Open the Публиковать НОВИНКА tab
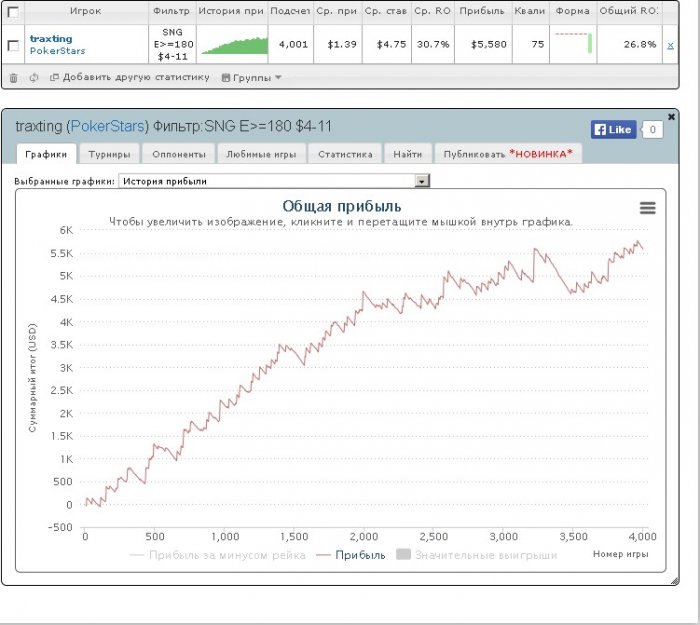This screenshot has height=625, width=700. coord(508,154)
